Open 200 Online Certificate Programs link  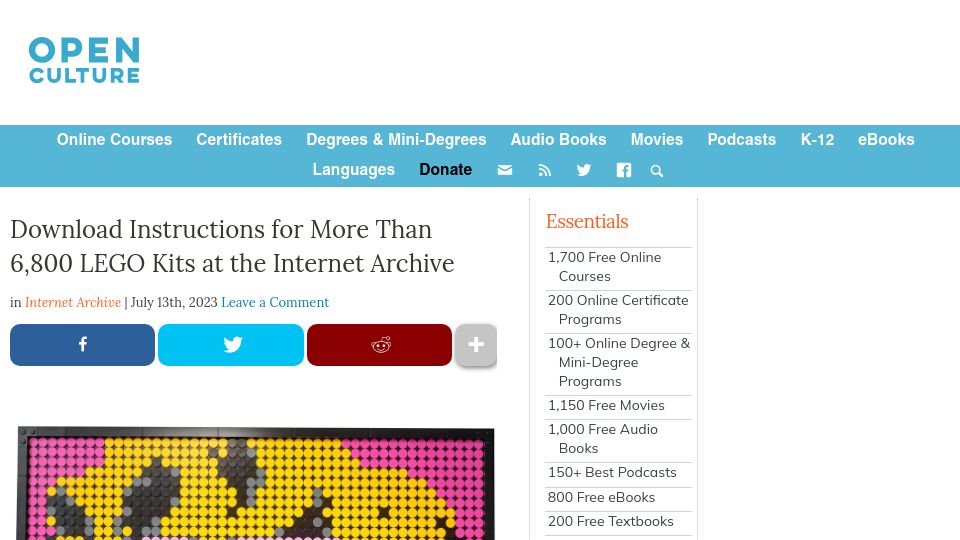(618, 310)
